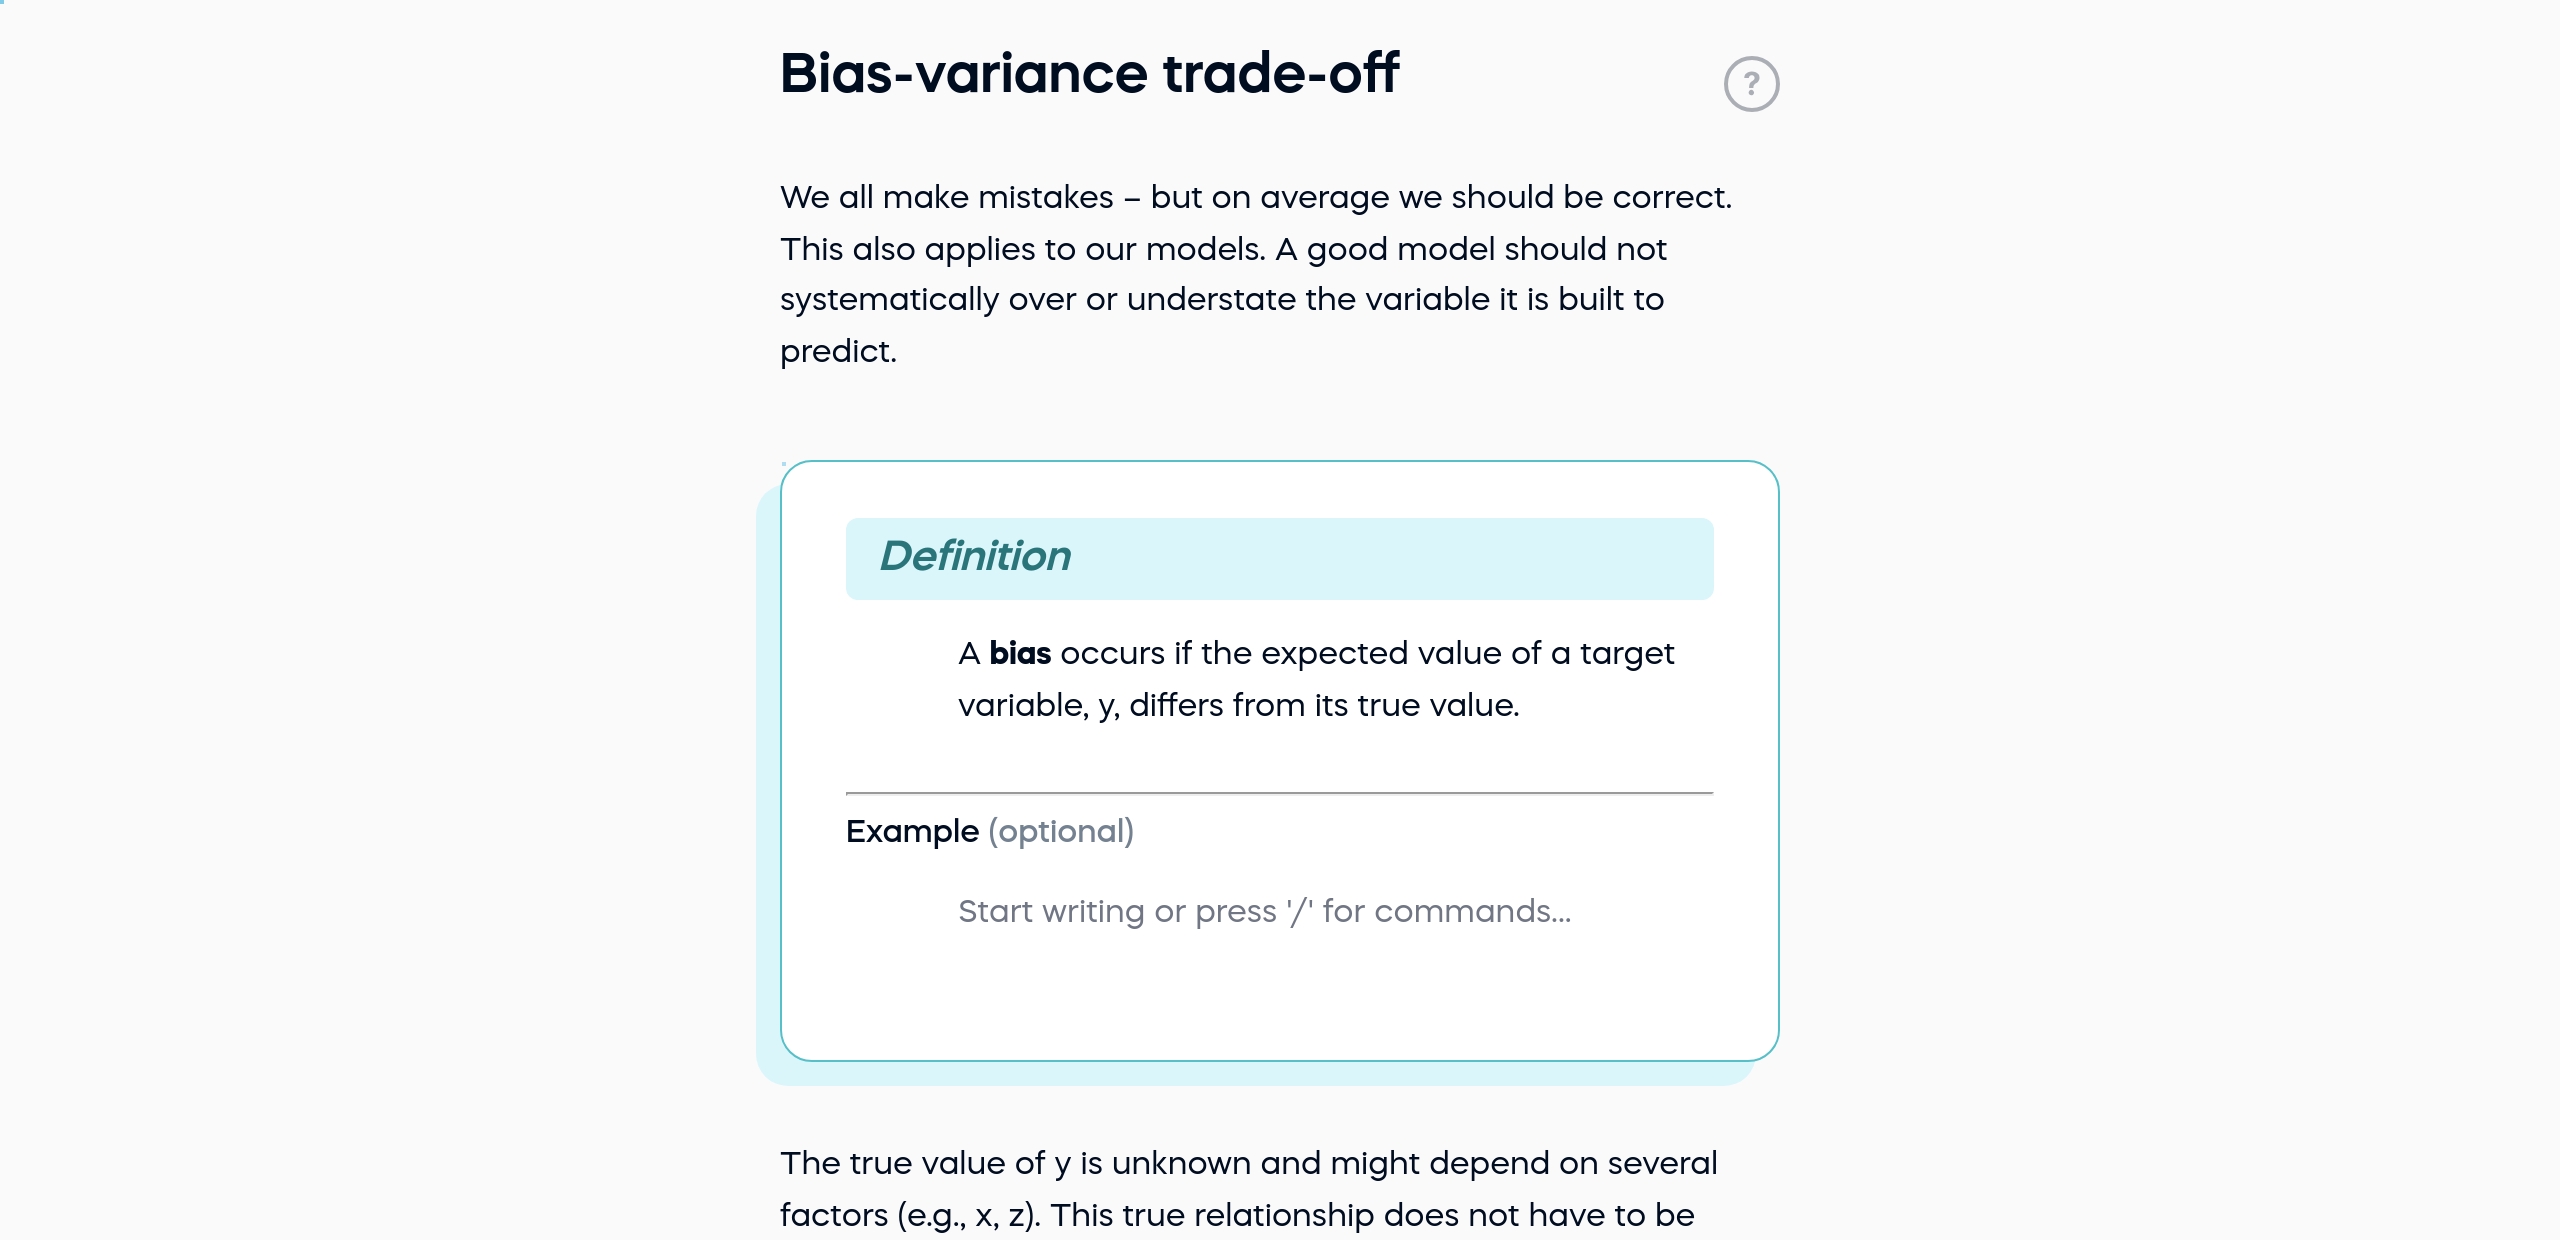Click the divider line above Example section
The height and width of the screenshot is (1240, 2560).
pyautogui.click(x=1278, y=793)
